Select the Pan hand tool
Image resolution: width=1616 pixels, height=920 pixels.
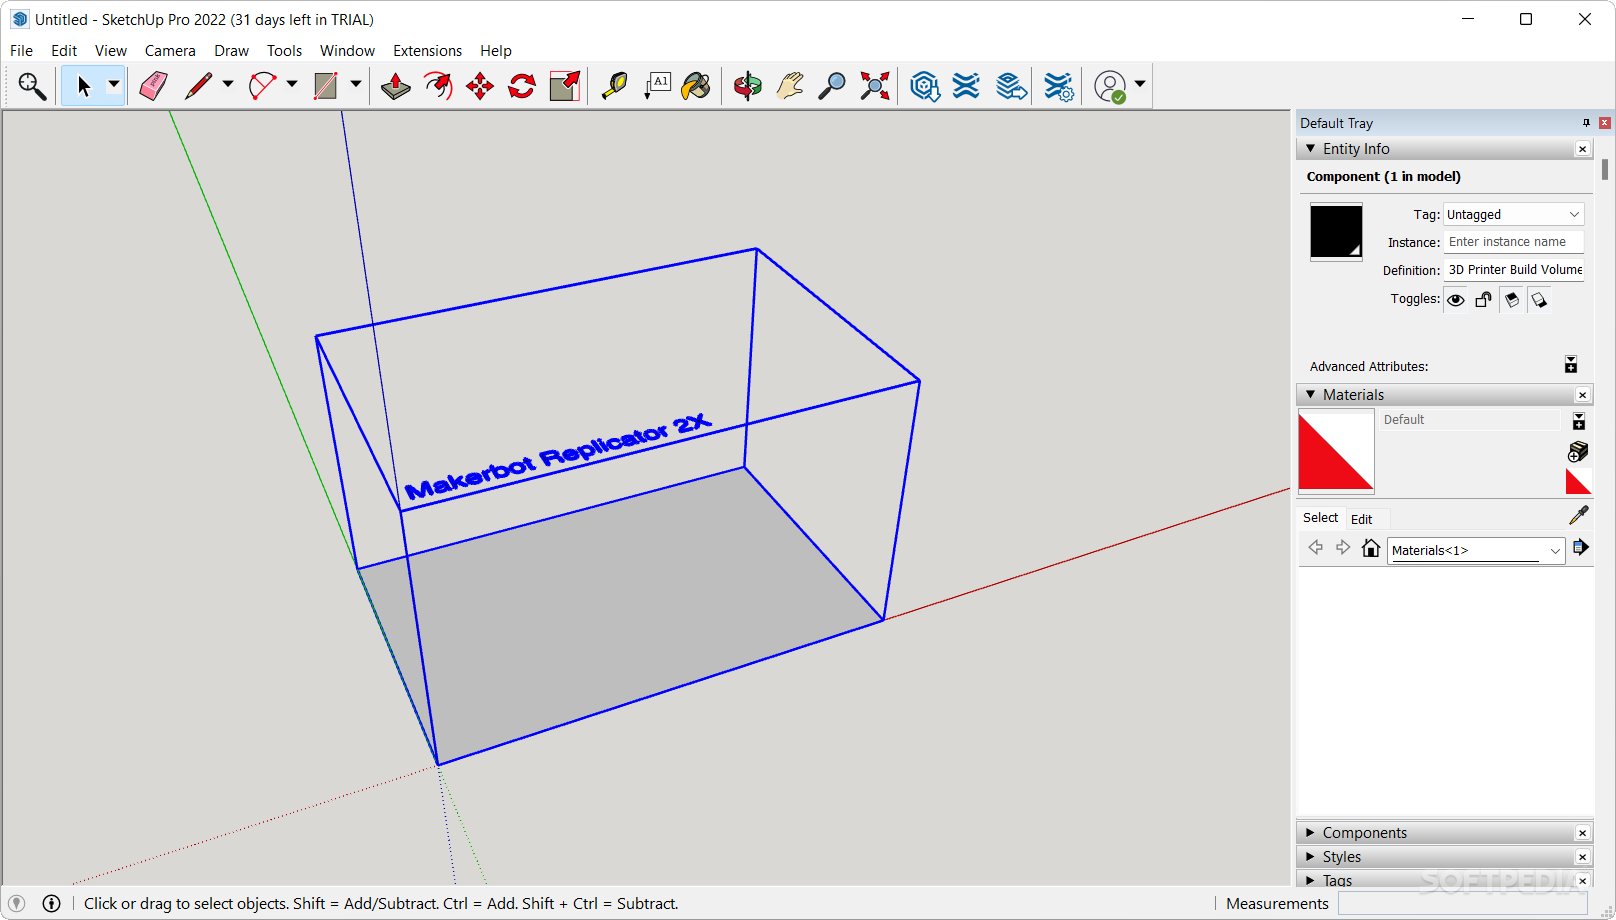point(790,87)
